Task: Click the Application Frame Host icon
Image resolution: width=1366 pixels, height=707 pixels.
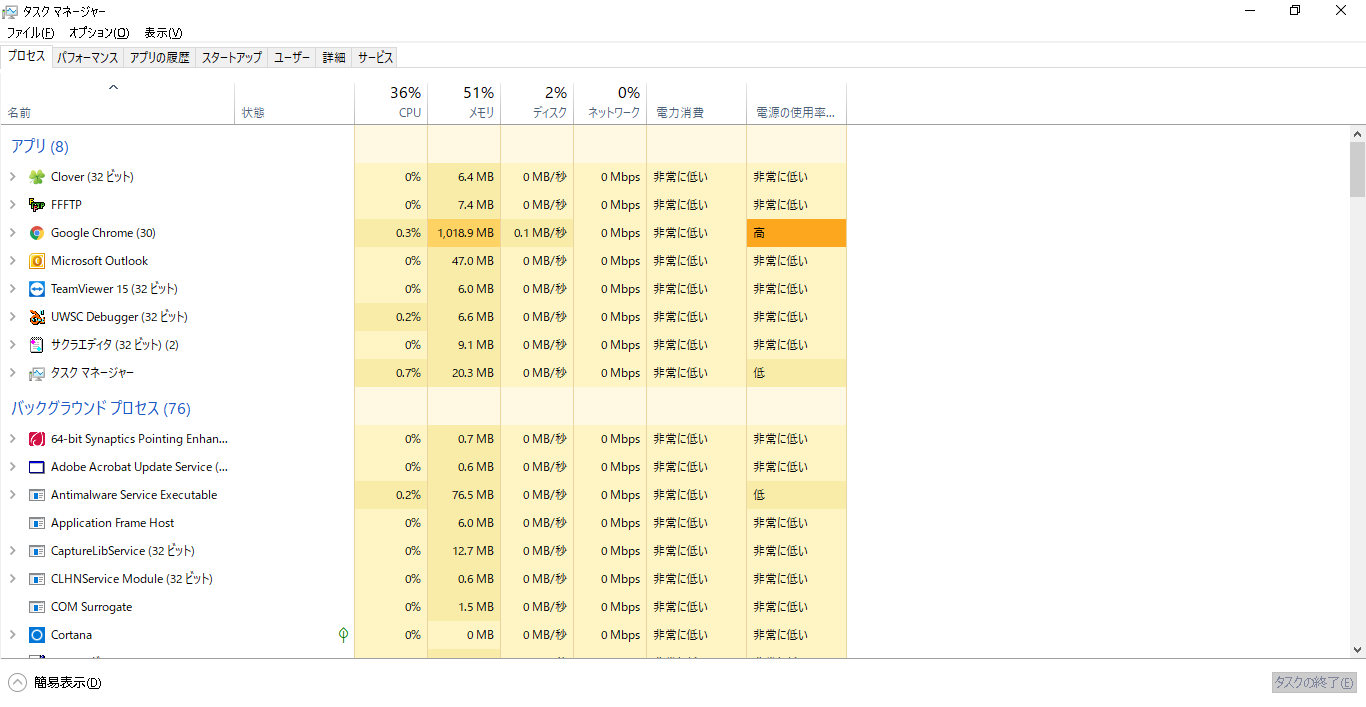Action: pyautogui.click(x=37, y=523)
